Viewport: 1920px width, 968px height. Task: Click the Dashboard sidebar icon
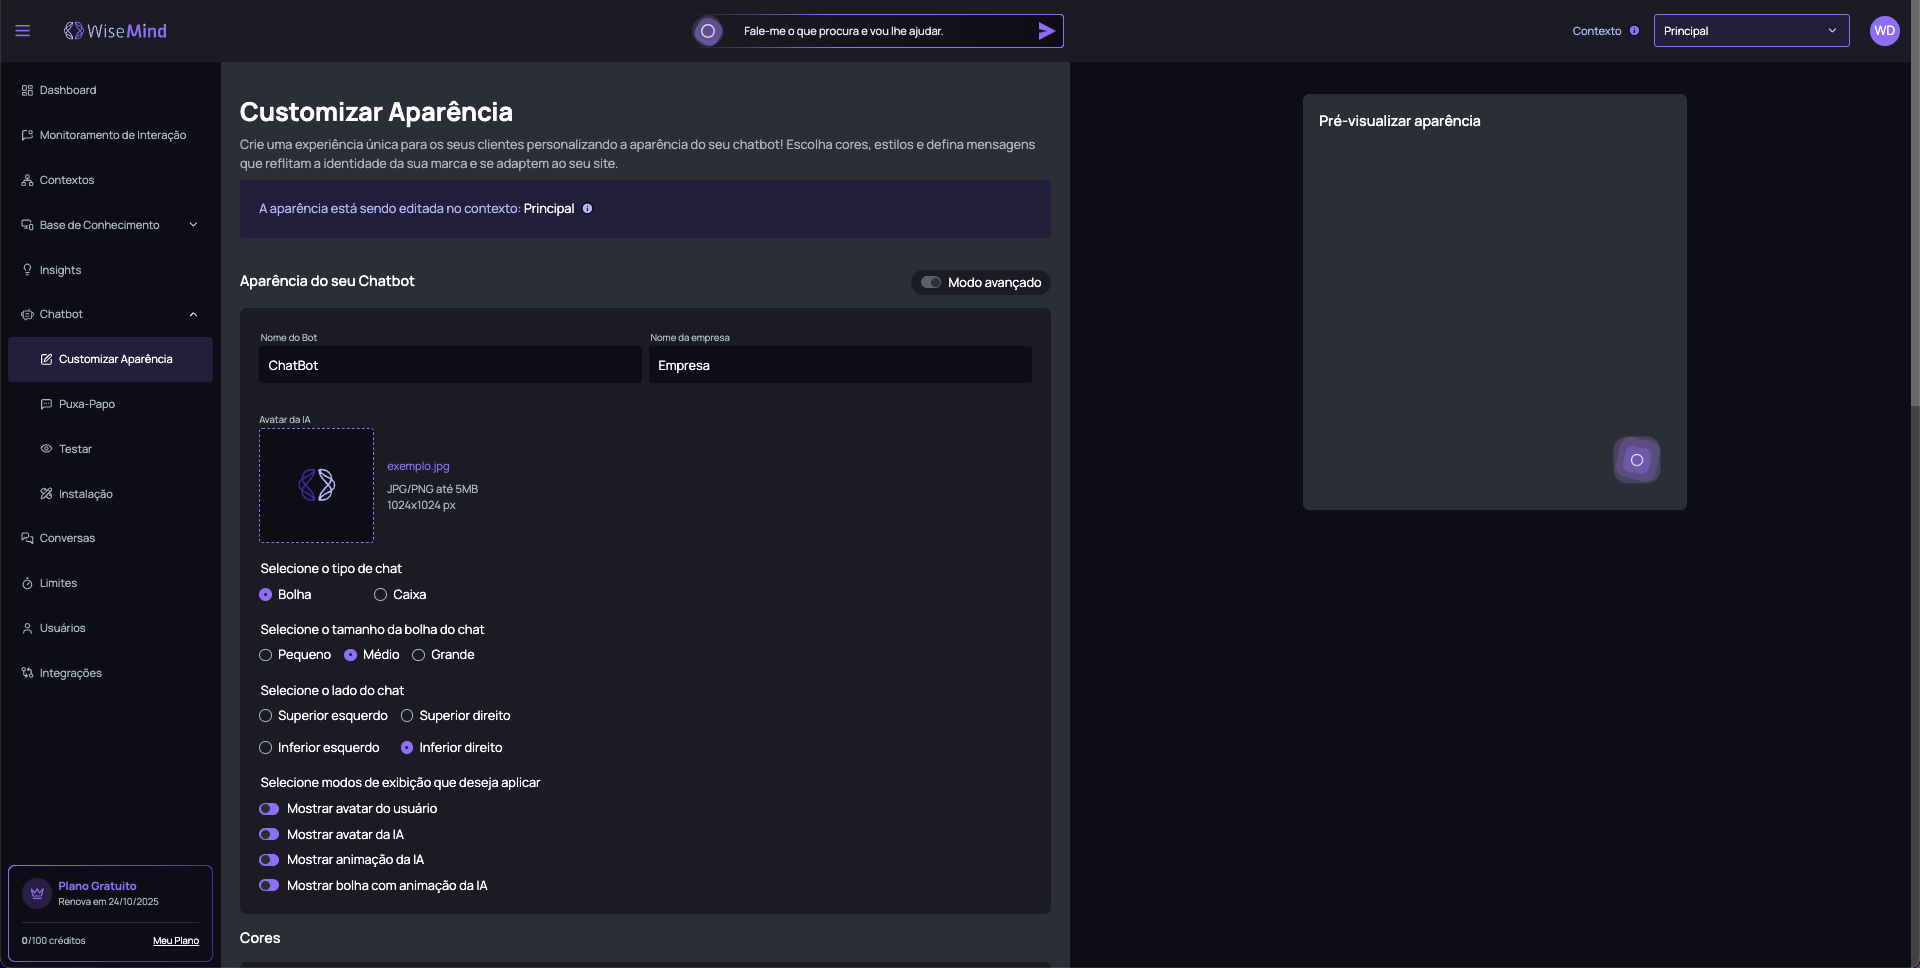click(27, 90)
